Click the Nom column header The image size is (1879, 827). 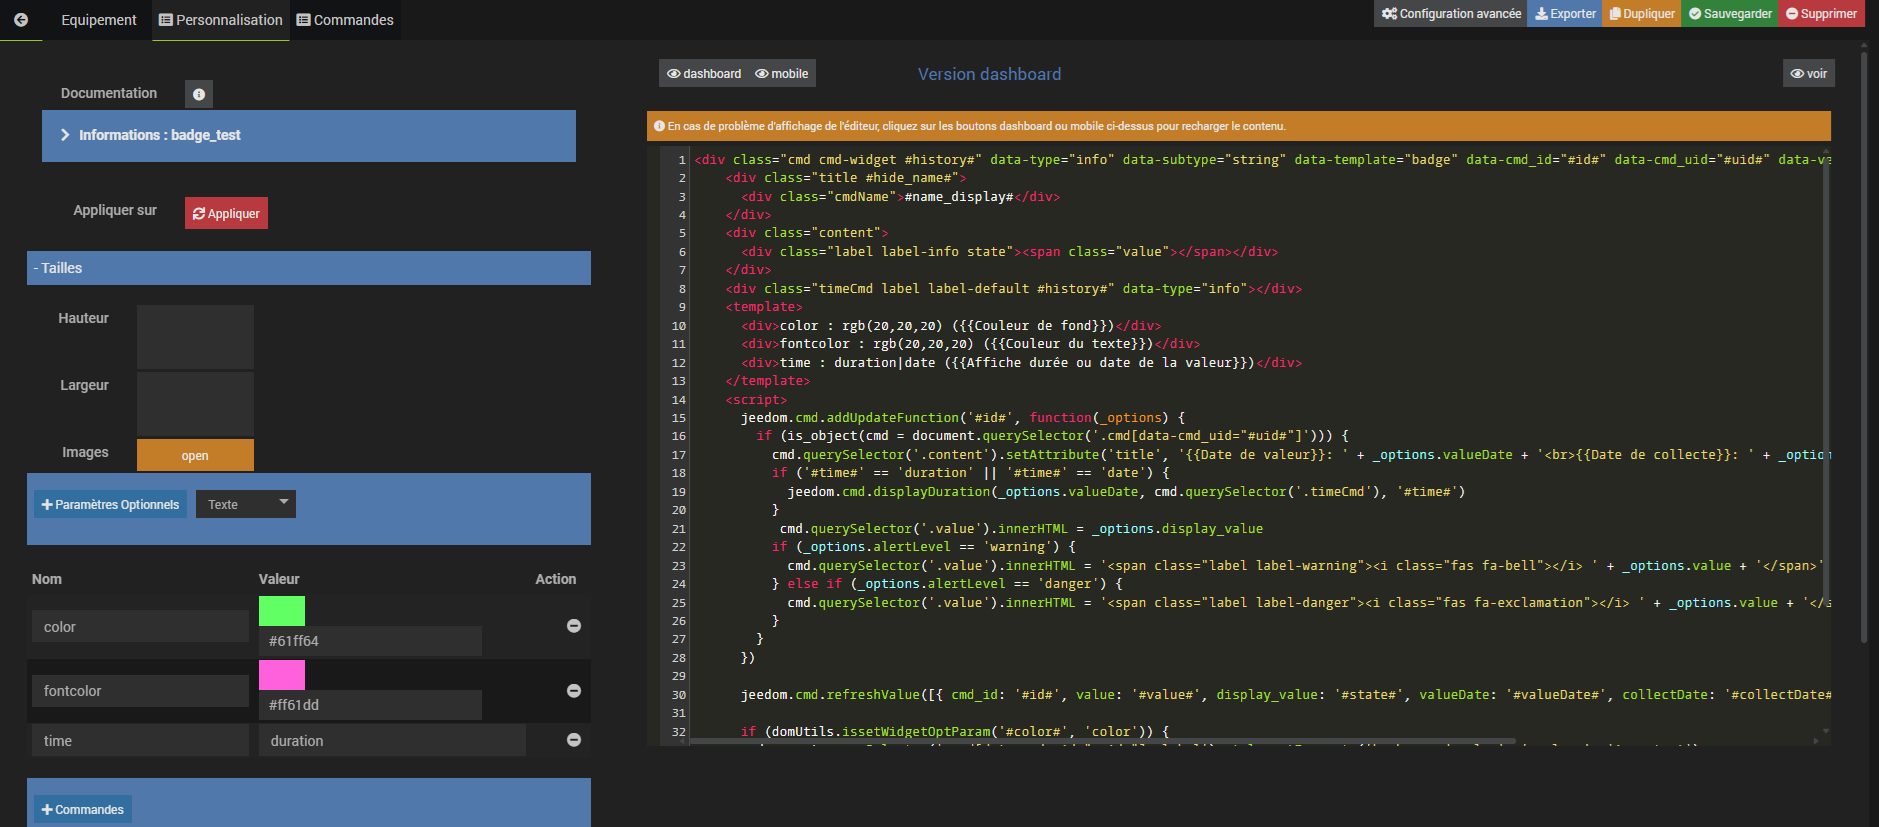coord(47,579)
